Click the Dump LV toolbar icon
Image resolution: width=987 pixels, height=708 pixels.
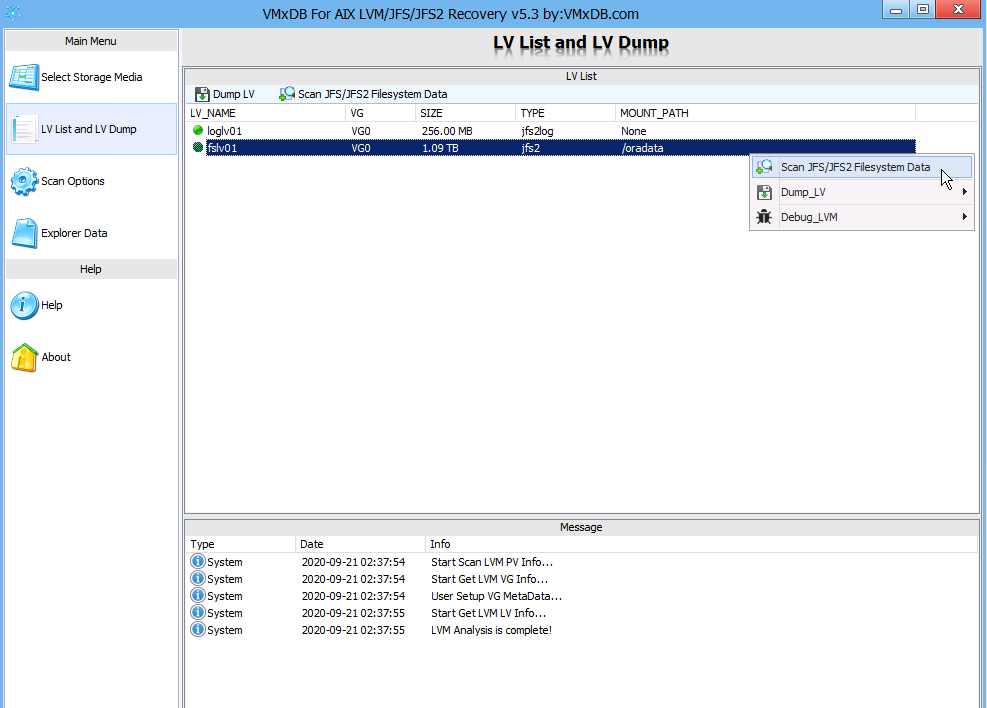[202, 94]
